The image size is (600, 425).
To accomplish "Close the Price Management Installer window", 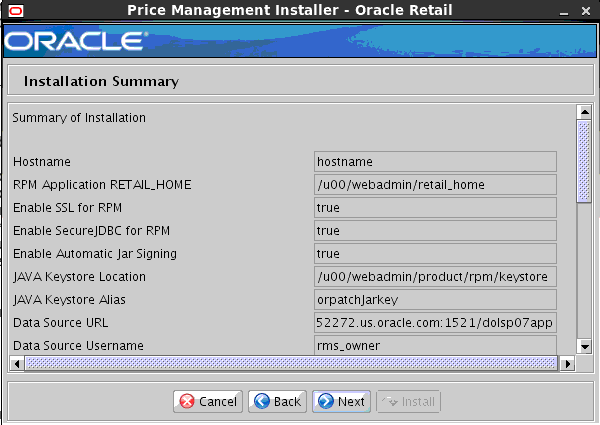I will [585, 11].
